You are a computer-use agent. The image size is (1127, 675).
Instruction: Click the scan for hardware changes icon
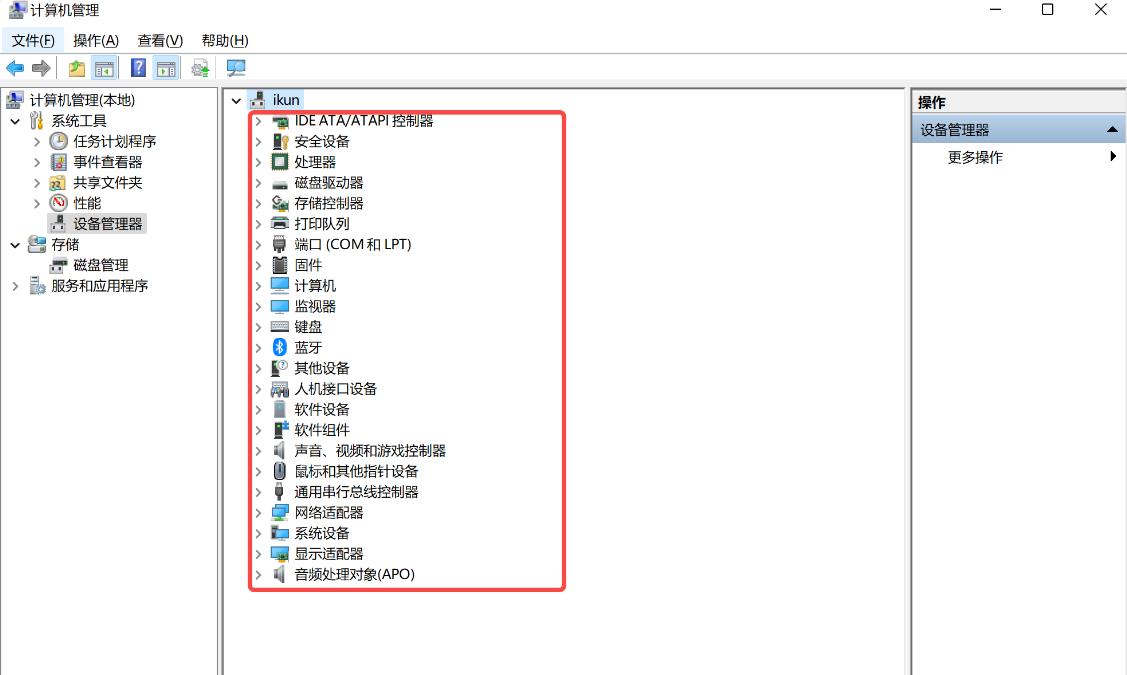click(236, 68)
